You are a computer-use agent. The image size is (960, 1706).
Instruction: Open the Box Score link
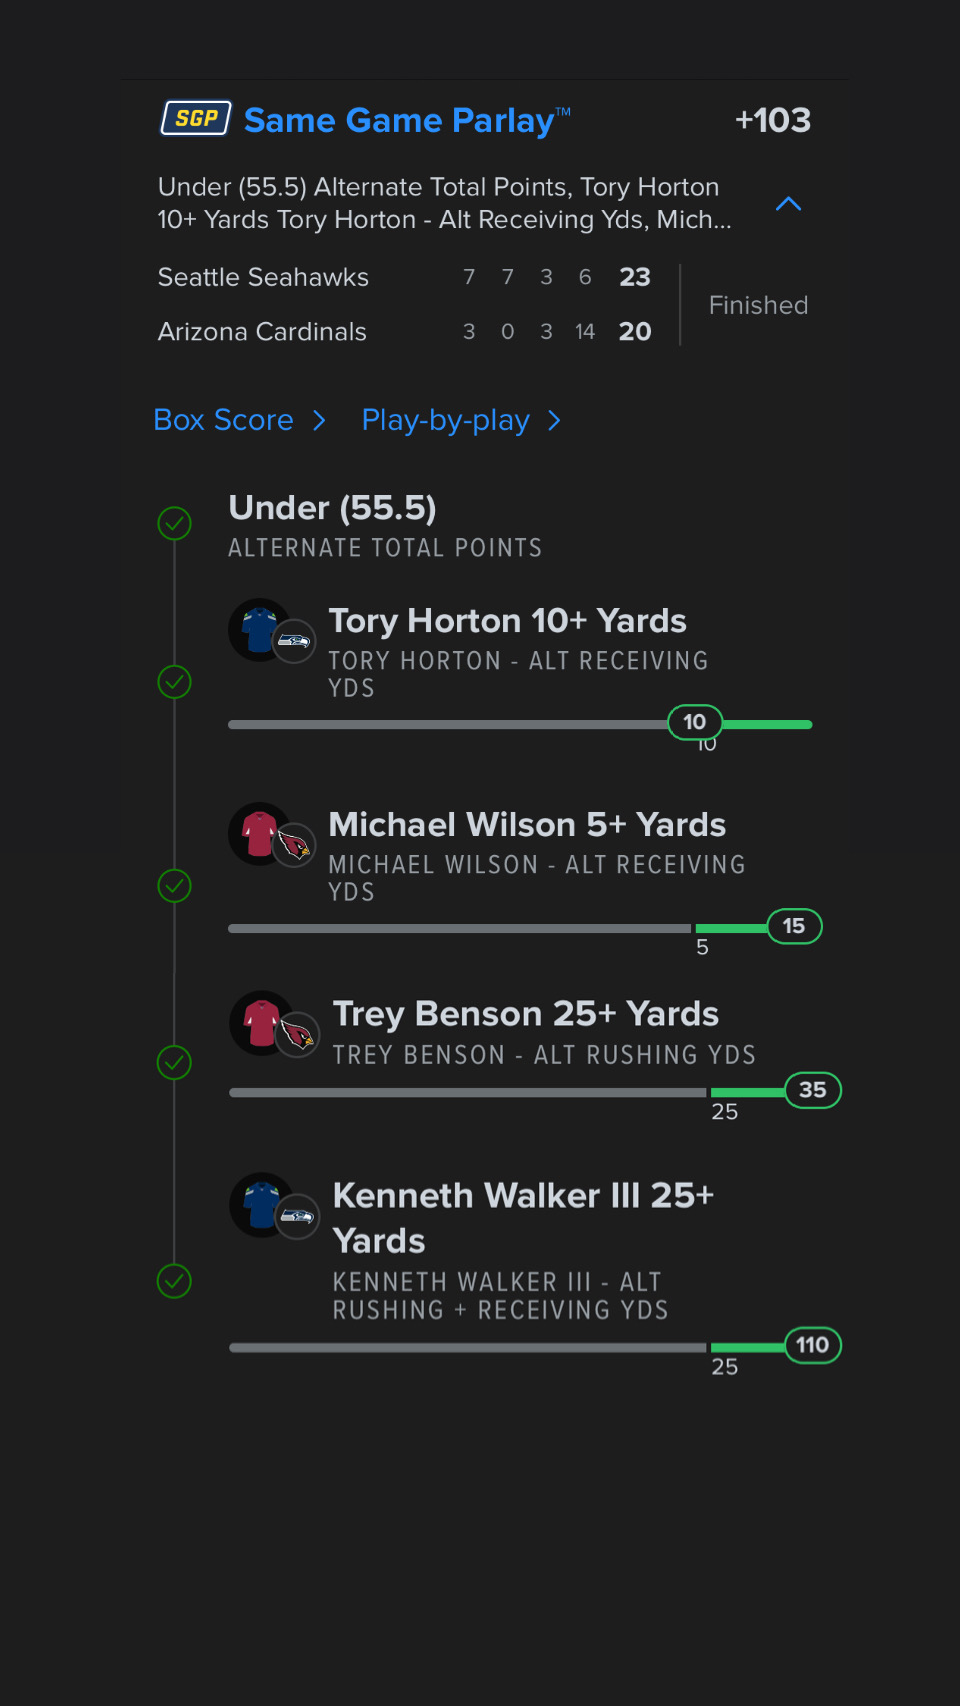(x=223, y=420)
